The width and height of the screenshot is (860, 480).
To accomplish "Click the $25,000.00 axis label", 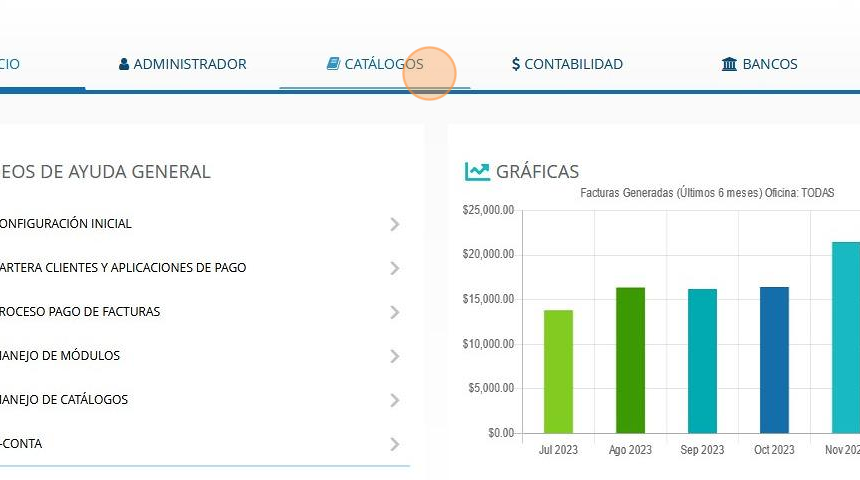I will 488,210.
